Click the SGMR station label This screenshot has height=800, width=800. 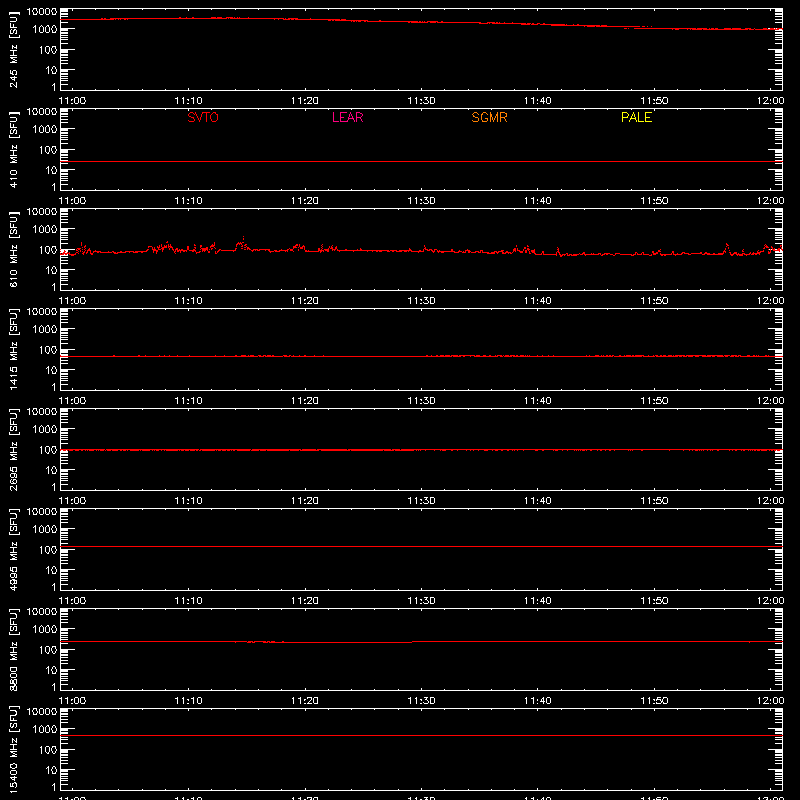(x=489, y=117)
